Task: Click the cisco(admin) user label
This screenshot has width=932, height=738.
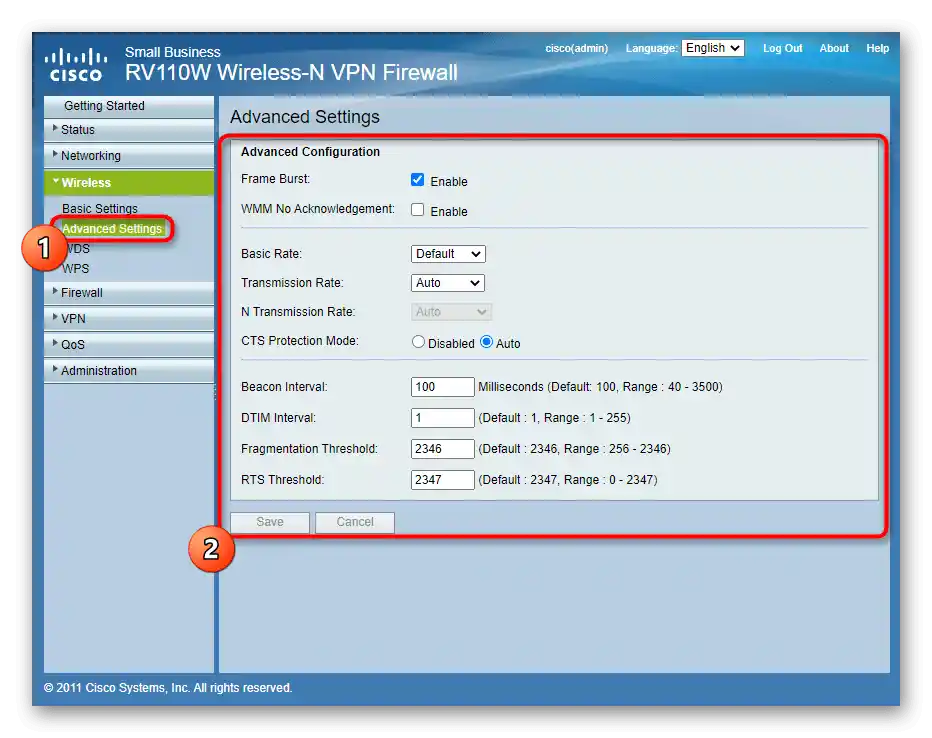Action: pyautogui.click(x=577, y=48)
